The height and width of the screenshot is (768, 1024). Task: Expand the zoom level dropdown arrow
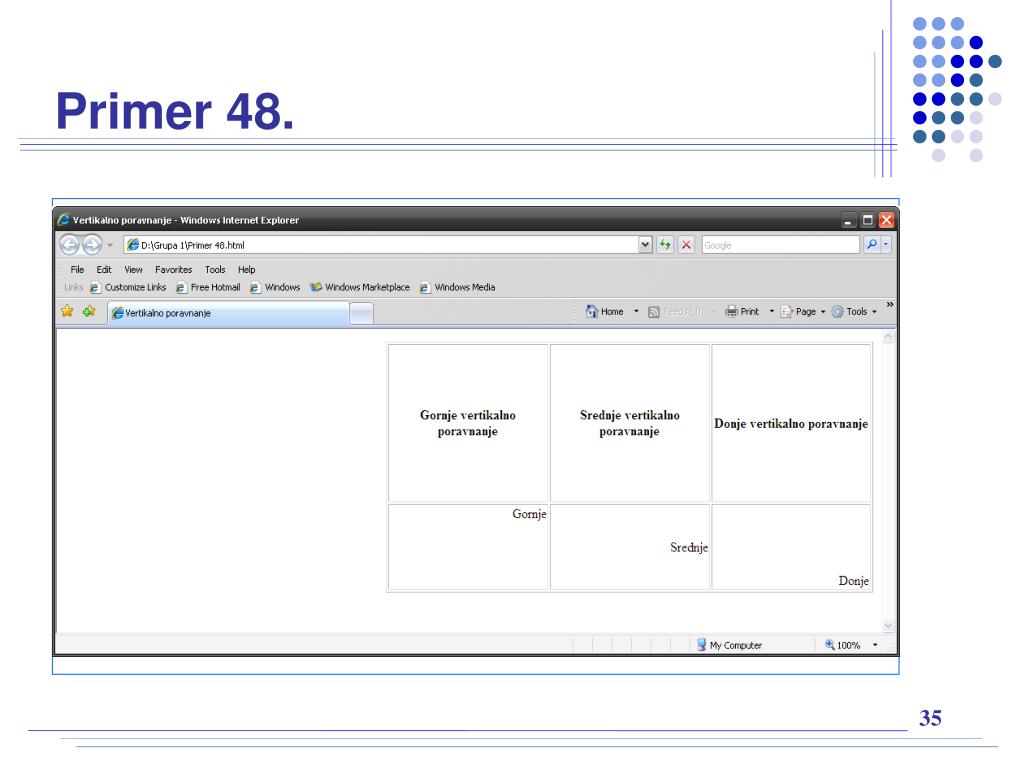[x=875, y=645]
